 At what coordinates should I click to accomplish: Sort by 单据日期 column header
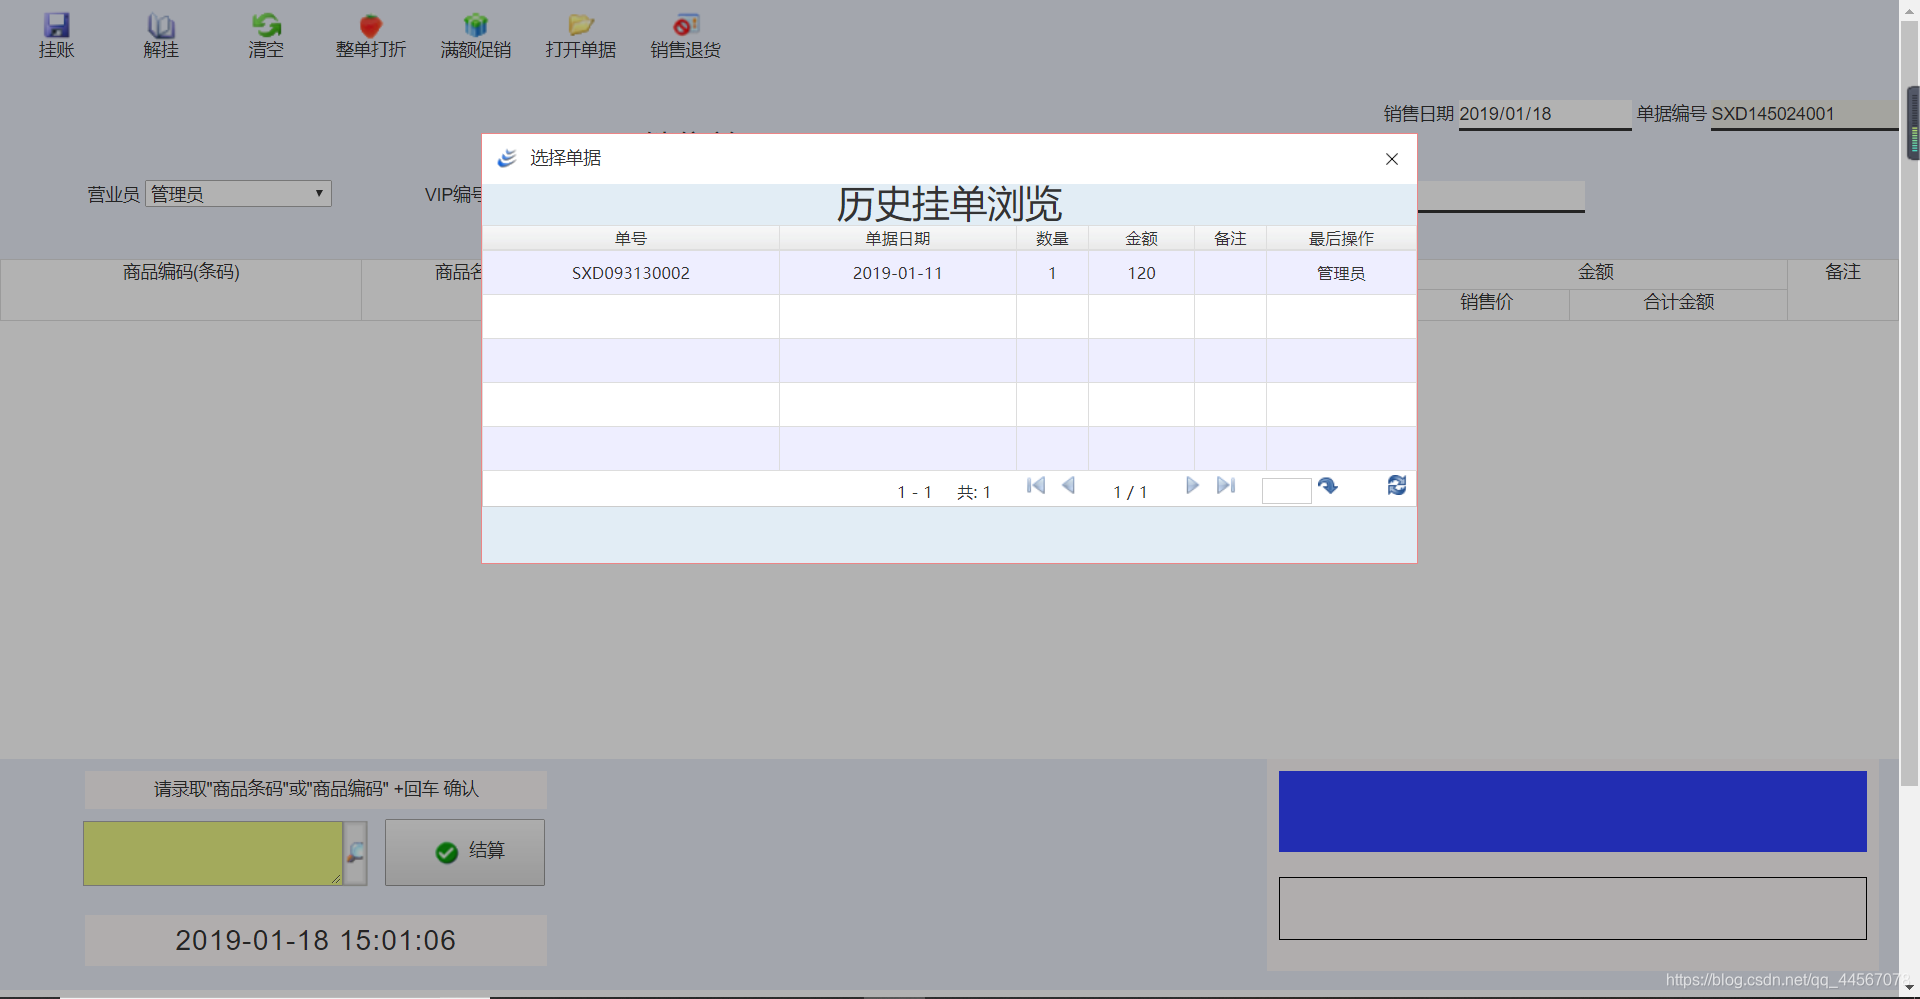point(897,238)
